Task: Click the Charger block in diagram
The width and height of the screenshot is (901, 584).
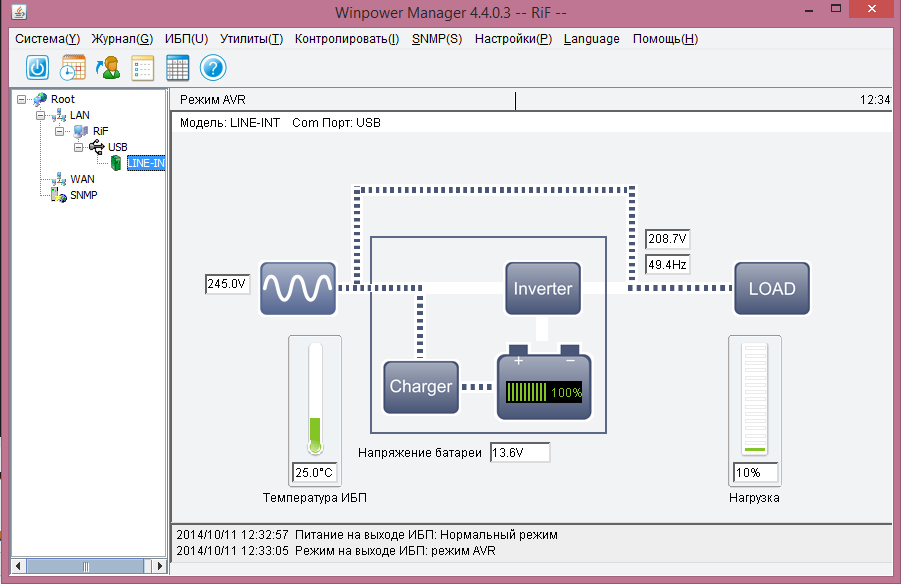Action: click(x=421, y=387)
